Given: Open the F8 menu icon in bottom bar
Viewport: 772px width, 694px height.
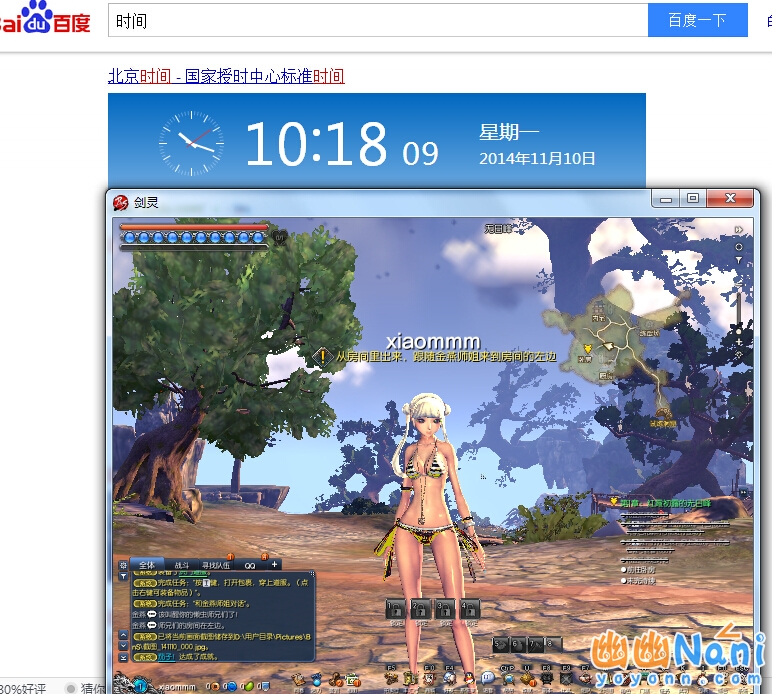Looking at the screenshot, I should click(x=547, y=679).
